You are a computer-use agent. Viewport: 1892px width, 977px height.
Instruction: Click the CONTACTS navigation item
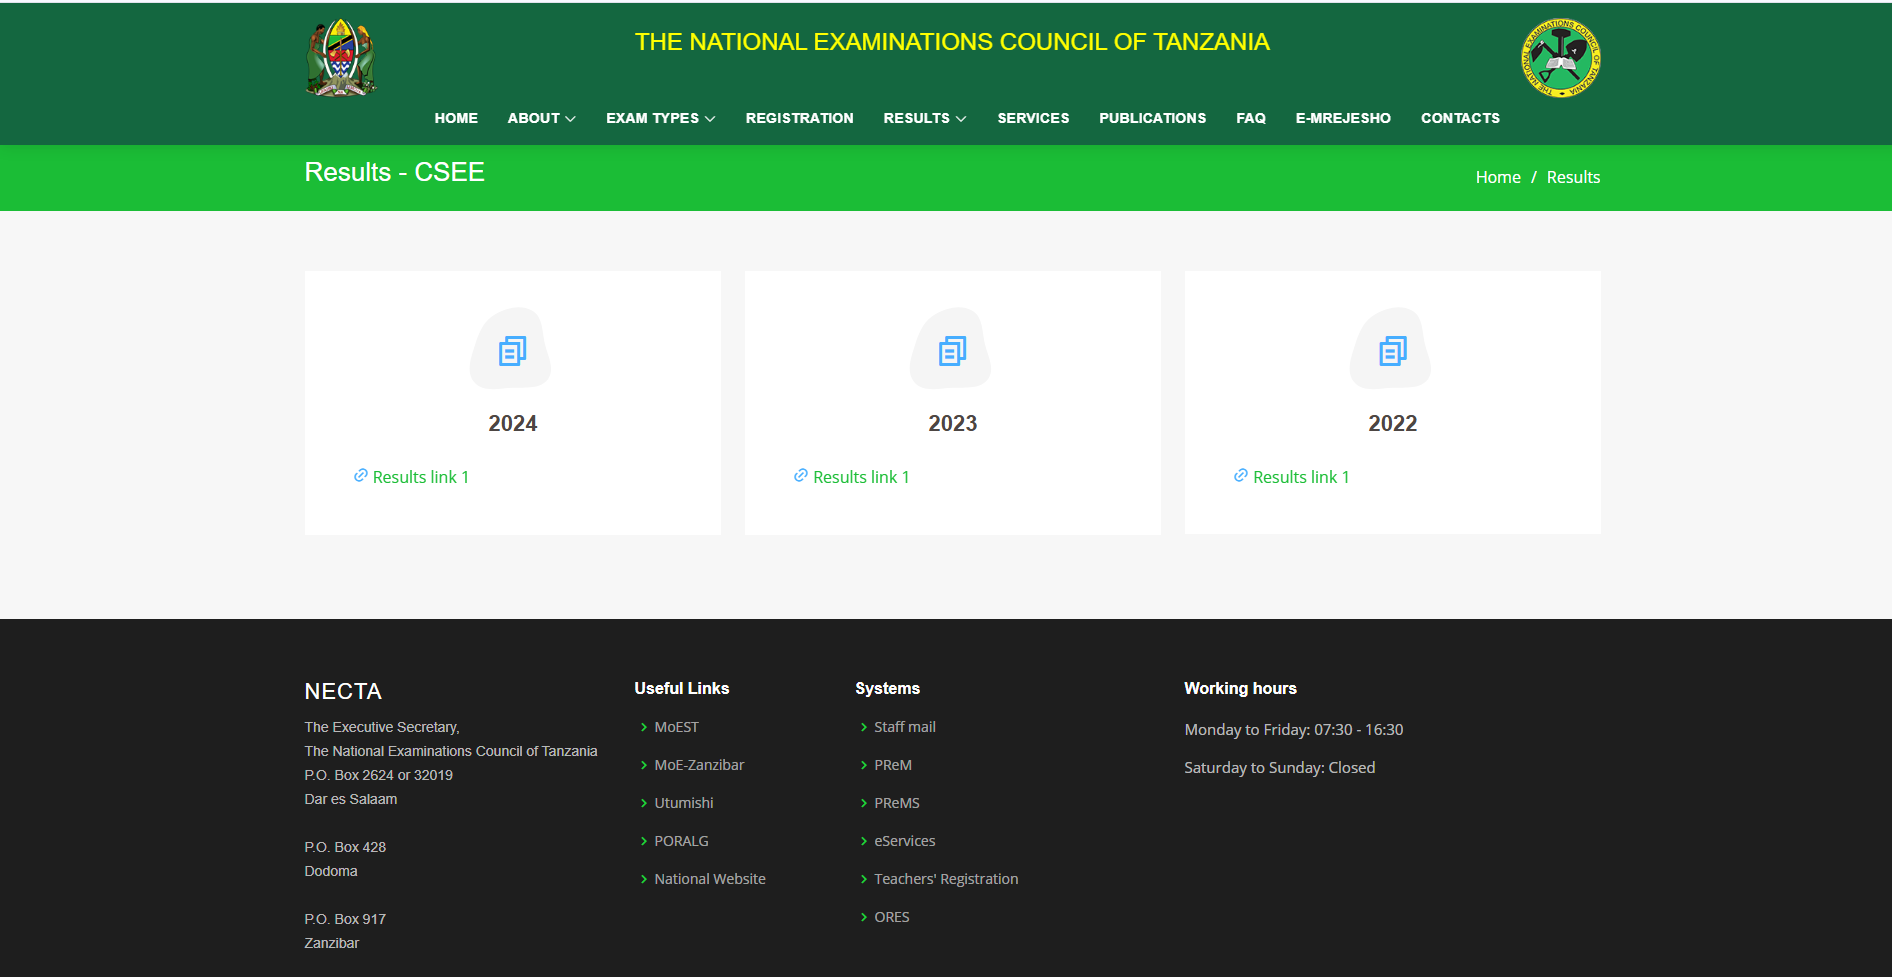[1460, 118]
